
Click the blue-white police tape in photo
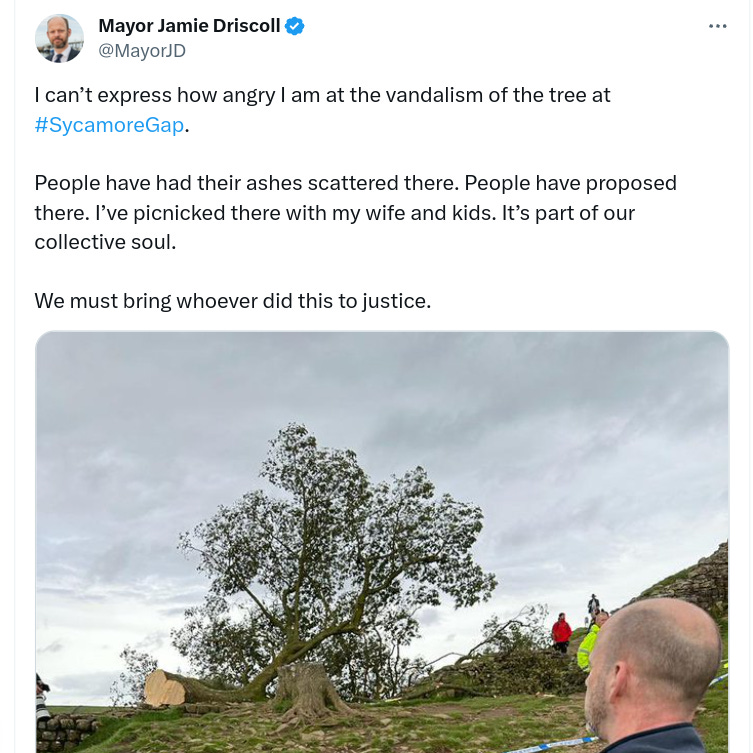tap(552, 745)
